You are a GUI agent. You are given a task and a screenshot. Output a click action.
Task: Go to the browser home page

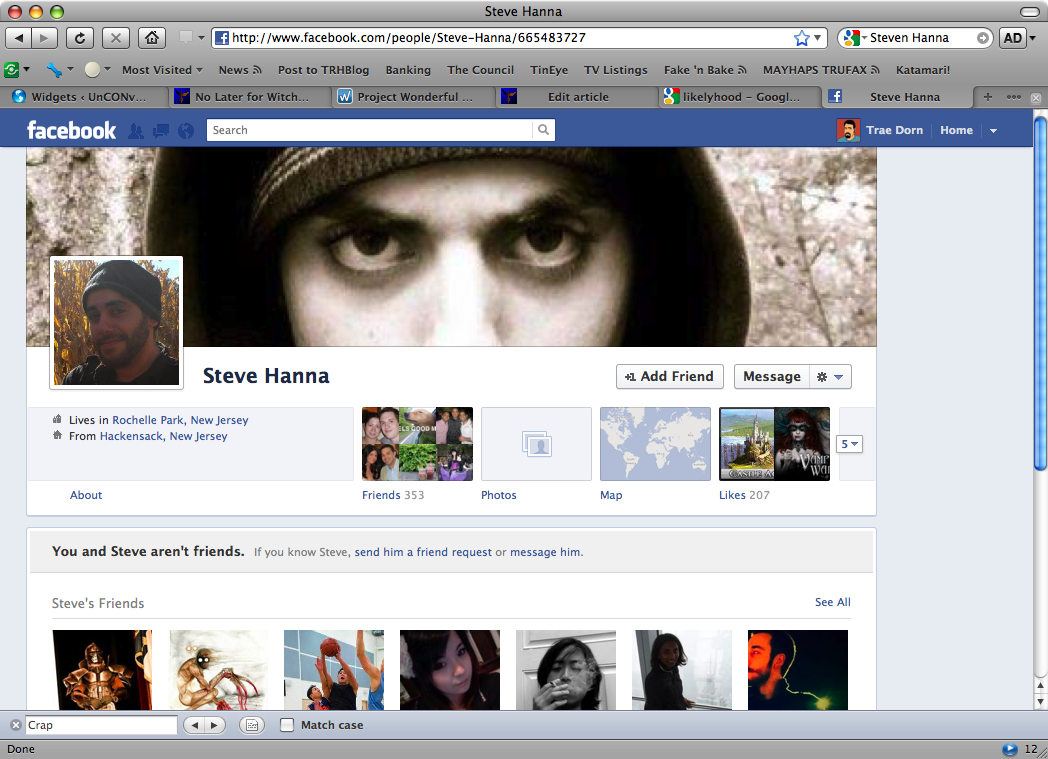pos(151,38)
